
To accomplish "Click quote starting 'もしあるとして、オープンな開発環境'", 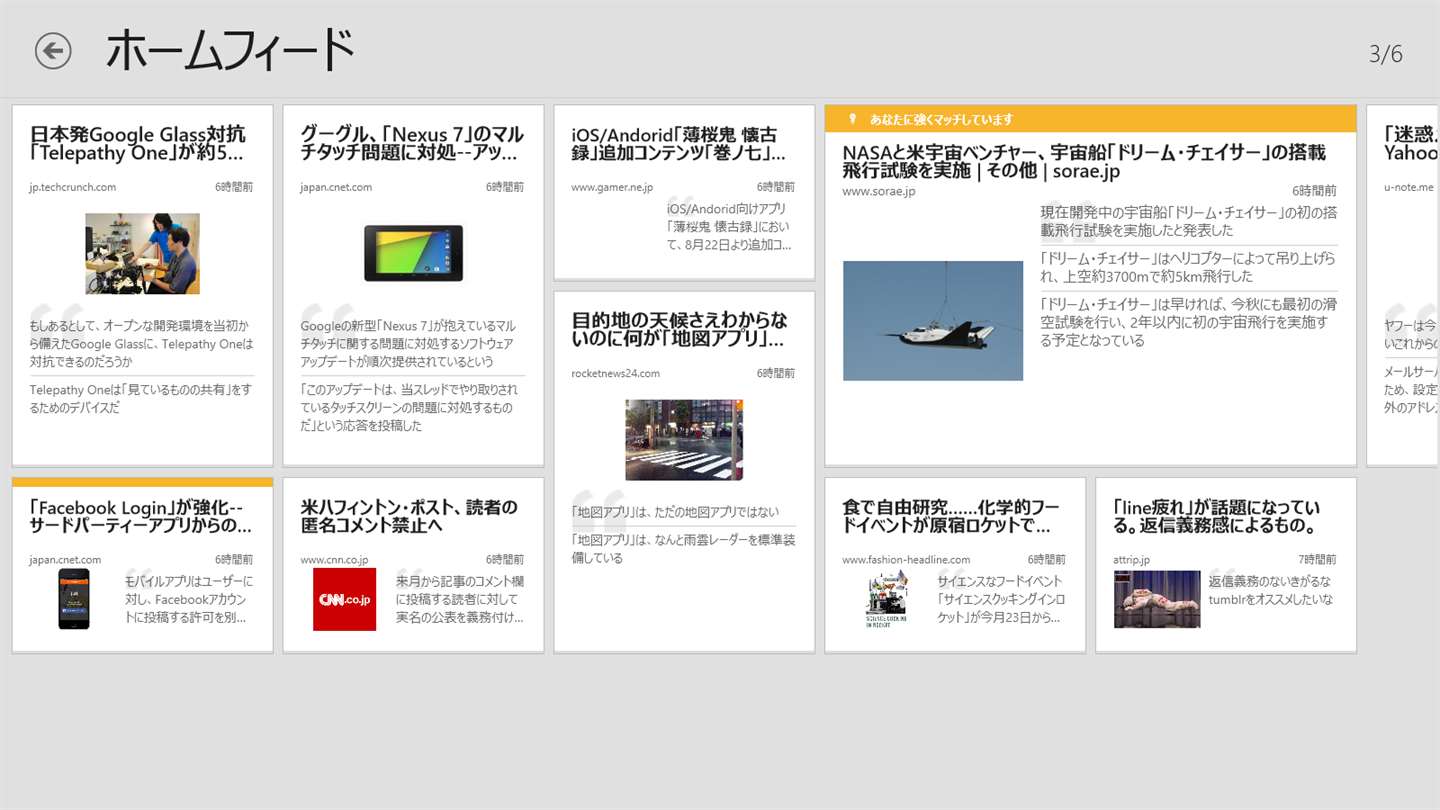I will [141, 344].
